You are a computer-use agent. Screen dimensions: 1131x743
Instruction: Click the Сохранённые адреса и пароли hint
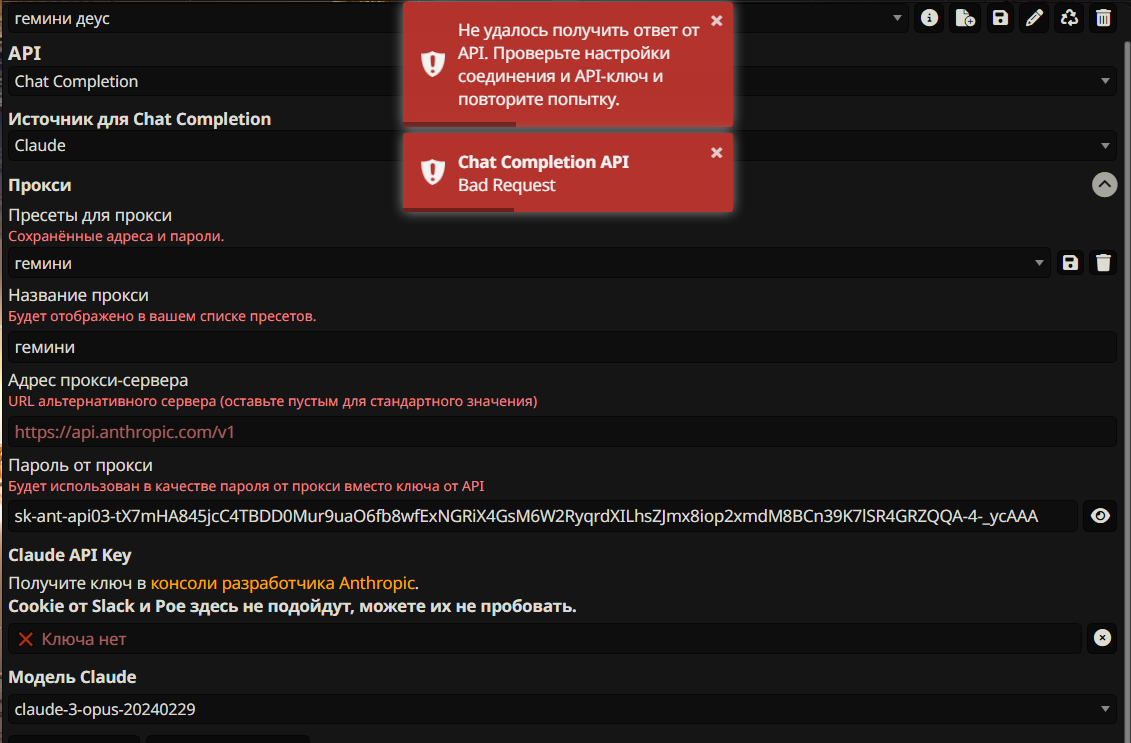tap(116, 237)
